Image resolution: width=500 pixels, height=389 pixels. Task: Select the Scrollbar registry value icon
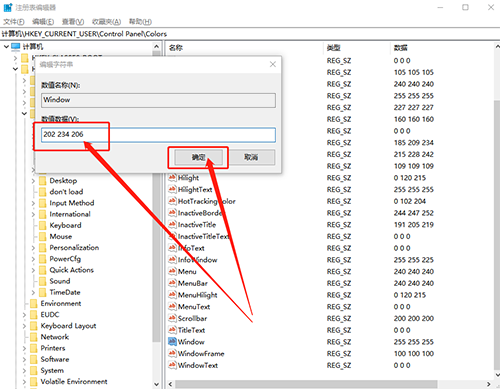coord(172,318)
